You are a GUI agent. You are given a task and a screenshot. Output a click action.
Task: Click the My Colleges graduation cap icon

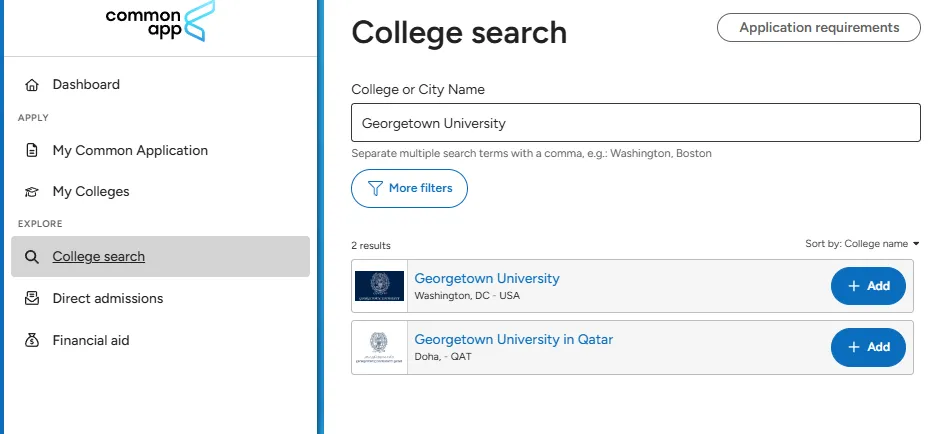click(32, 192)
